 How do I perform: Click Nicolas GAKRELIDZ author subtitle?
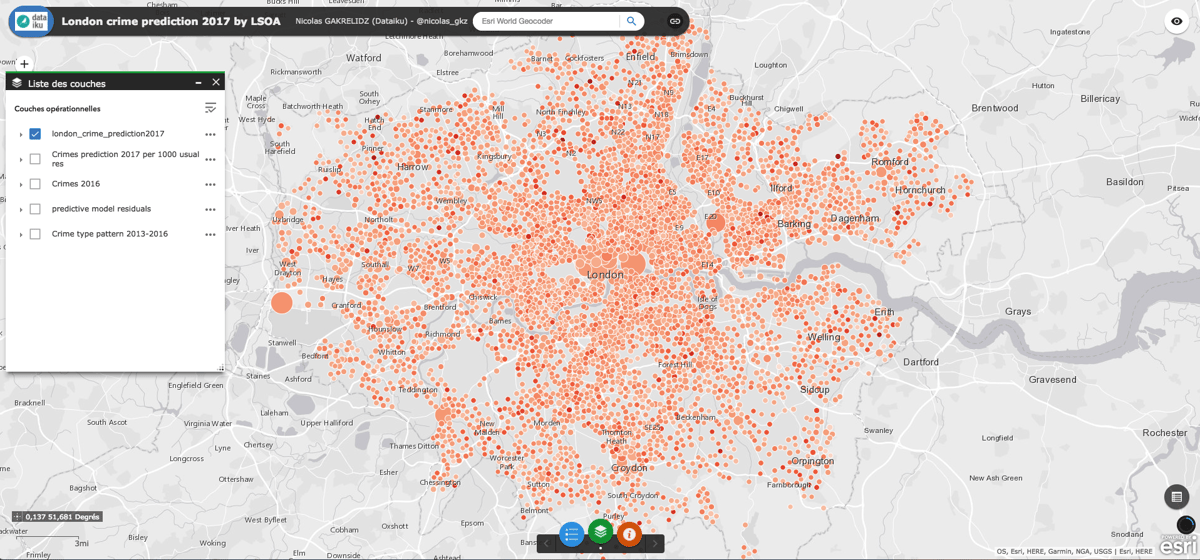(x=382, y=21)
